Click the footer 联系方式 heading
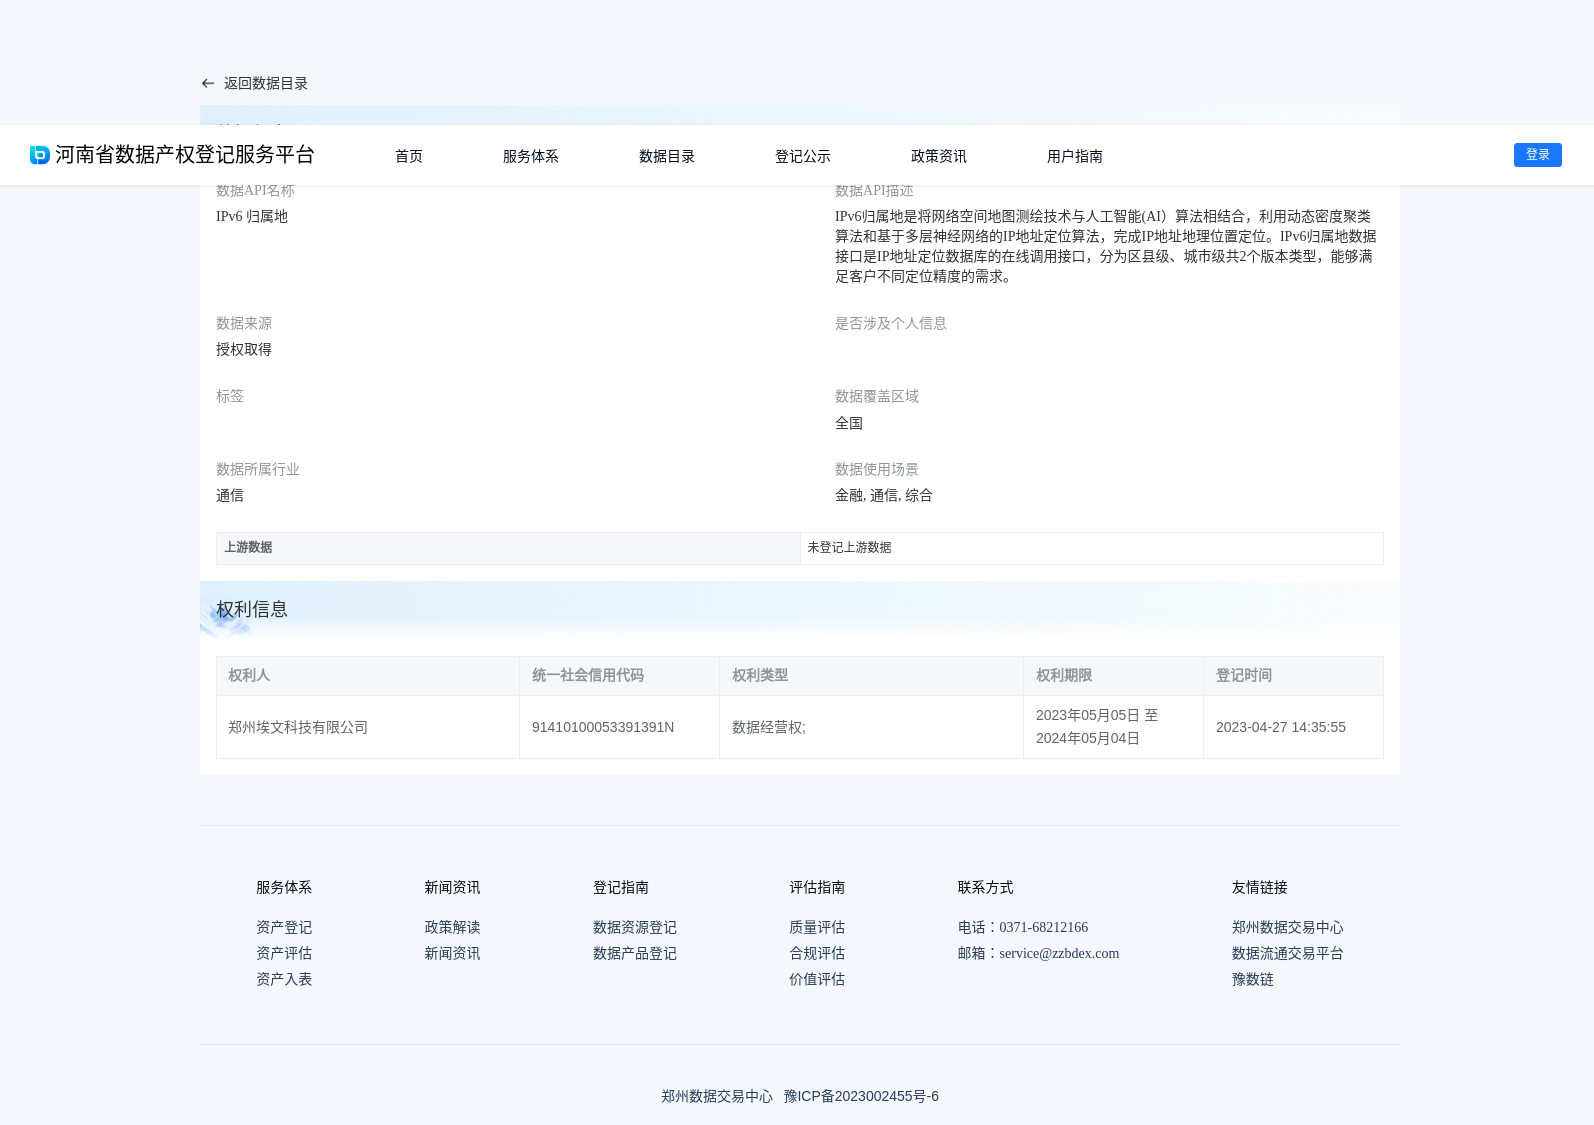Viewport: 1594px width, 1125px height. pos(986,888)
